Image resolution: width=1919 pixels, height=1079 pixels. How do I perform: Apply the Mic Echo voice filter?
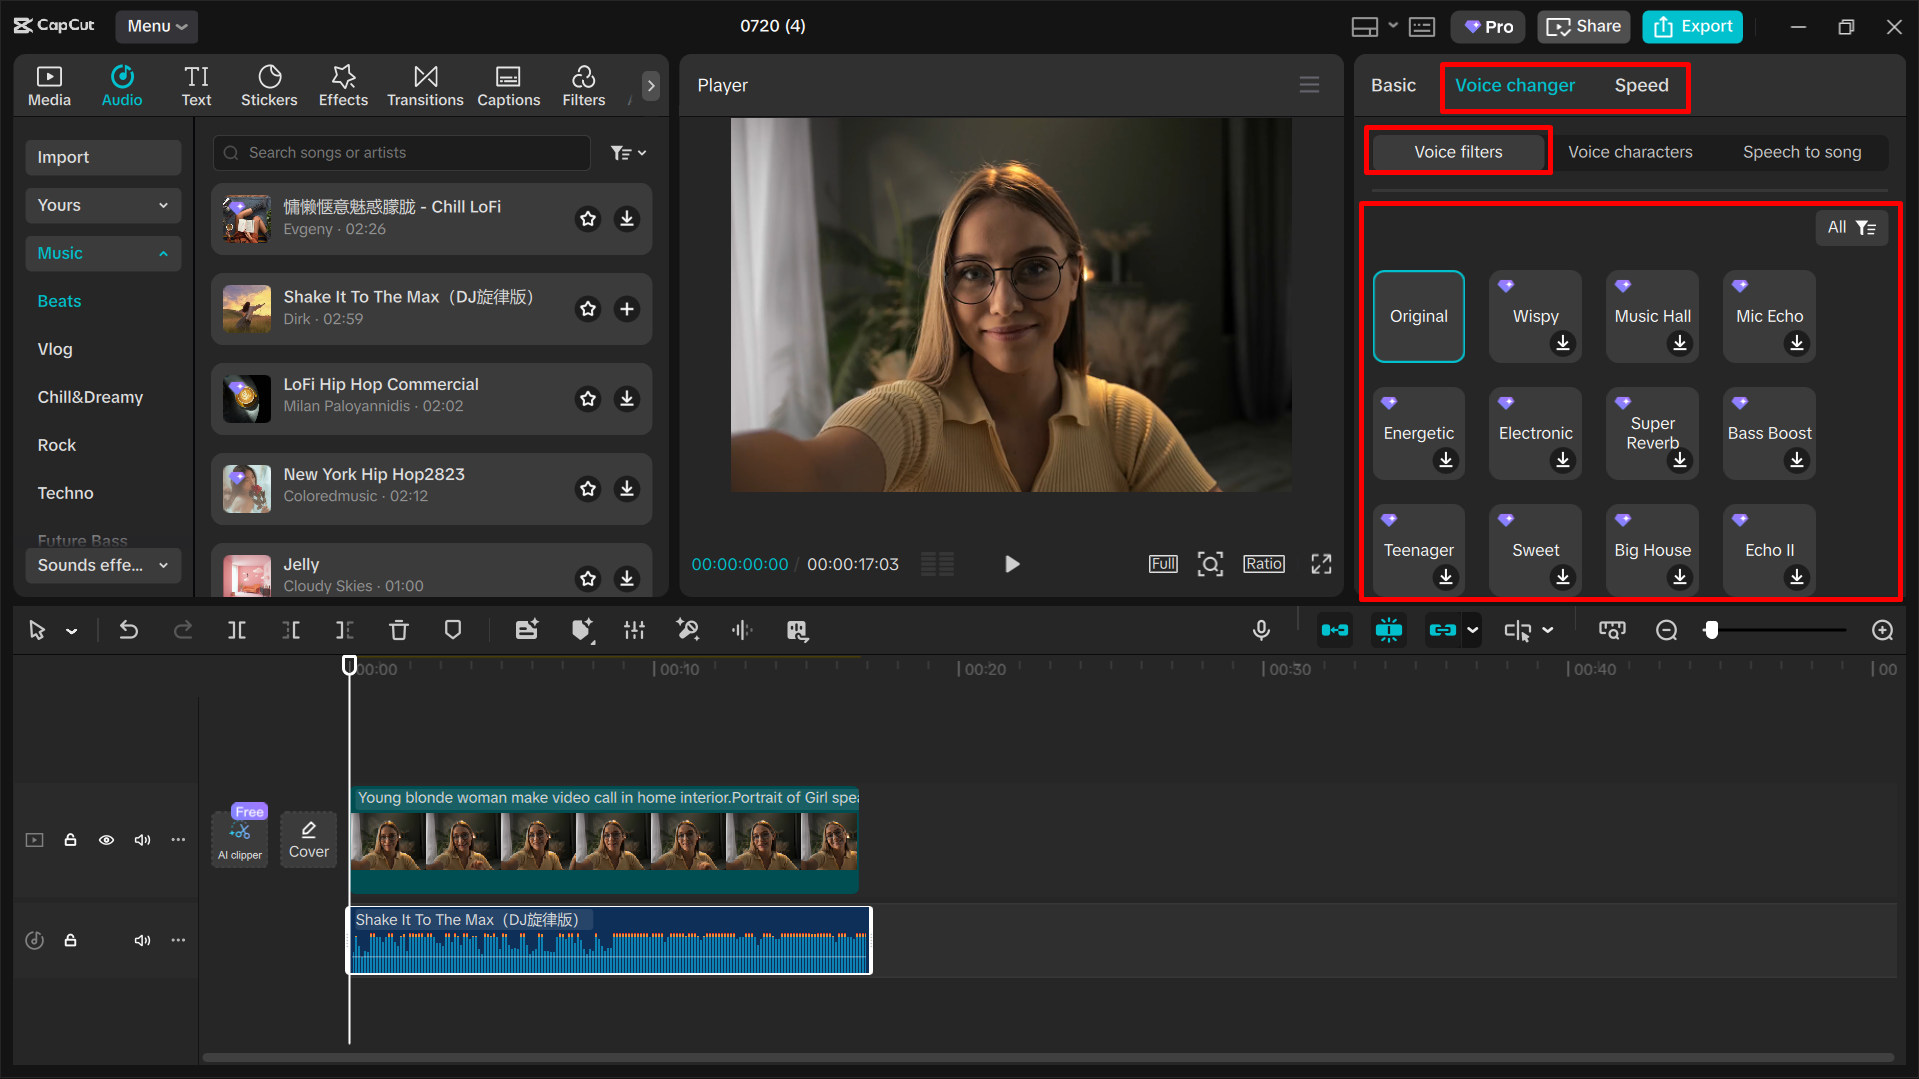click(1768, 316)
